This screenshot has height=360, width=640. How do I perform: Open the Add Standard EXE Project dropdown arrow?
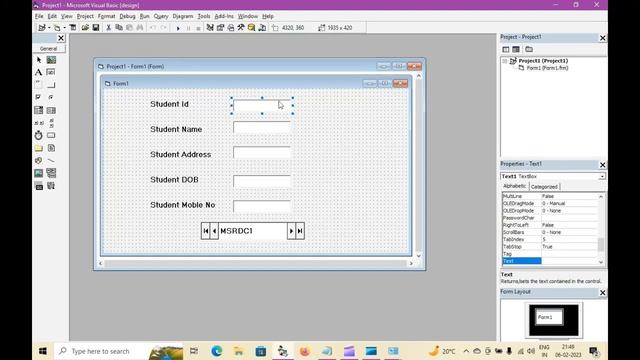pos(49,28)
